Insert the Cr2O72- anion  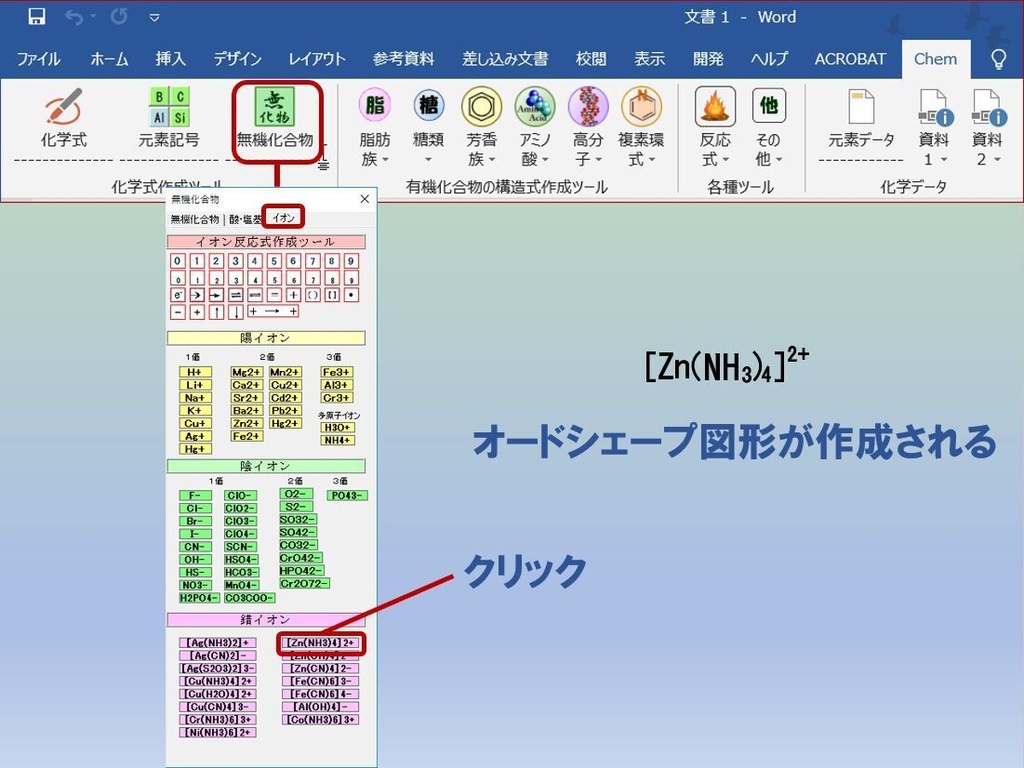pyautogui.click(x=304, y=584)
